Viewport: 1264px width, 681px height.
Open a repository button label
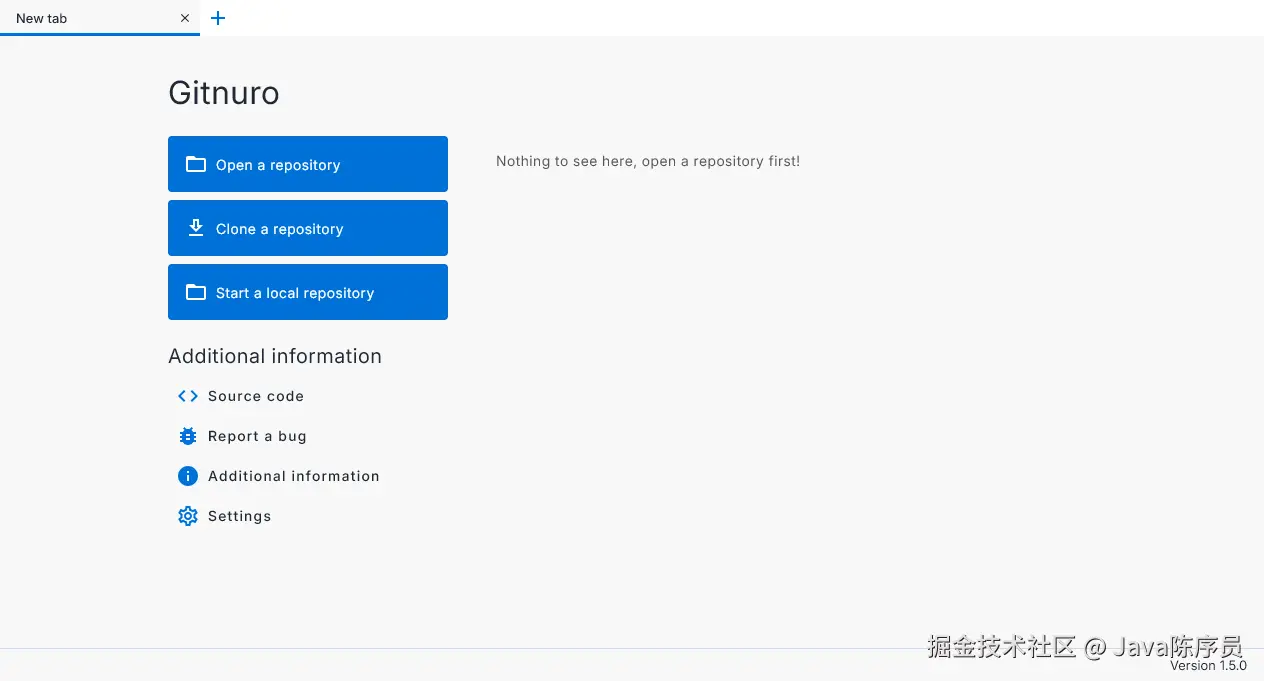point(278,165)
